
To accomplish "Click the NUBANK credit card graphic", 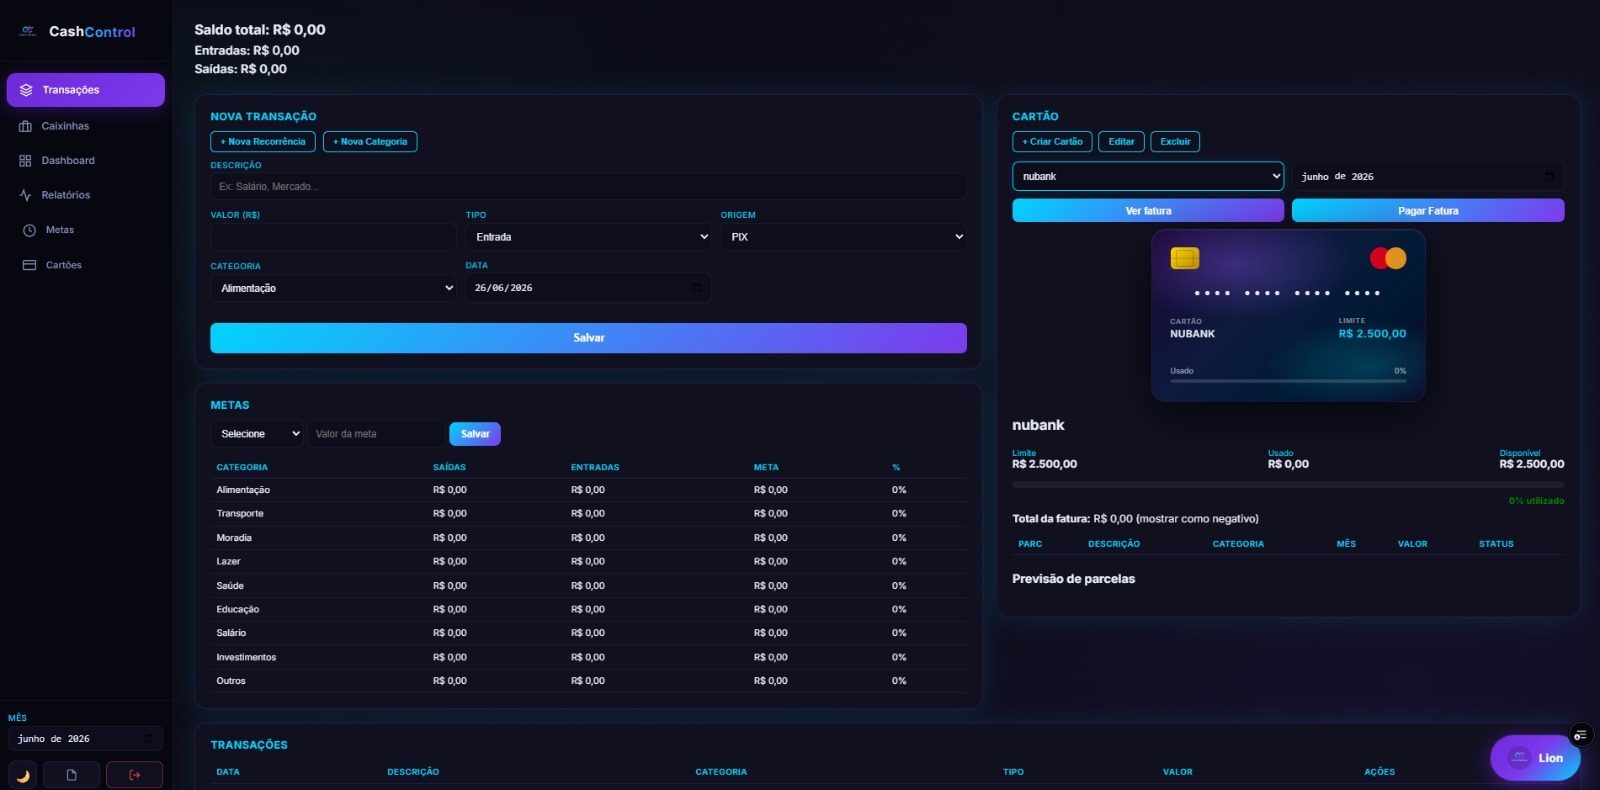I will click(x=1288, y=316).
